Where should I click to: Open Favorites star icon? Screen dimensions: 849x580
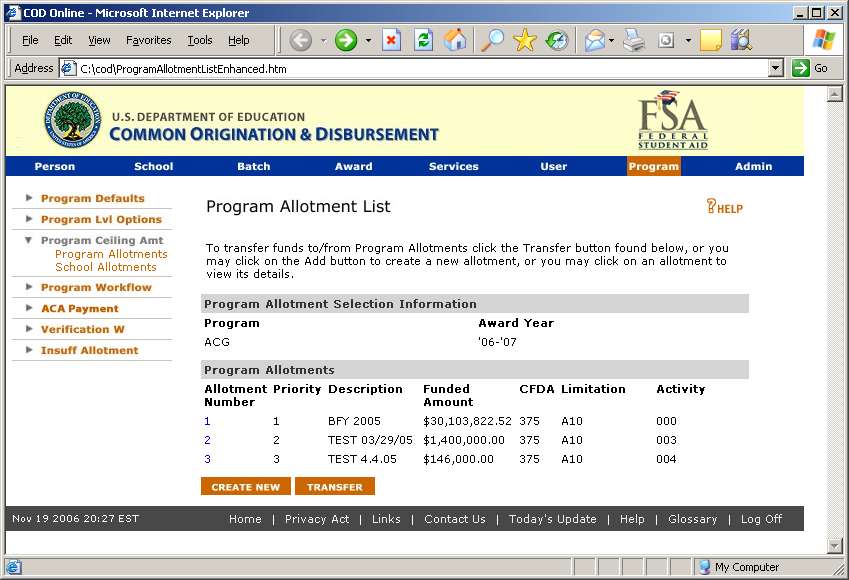(525, 40)
